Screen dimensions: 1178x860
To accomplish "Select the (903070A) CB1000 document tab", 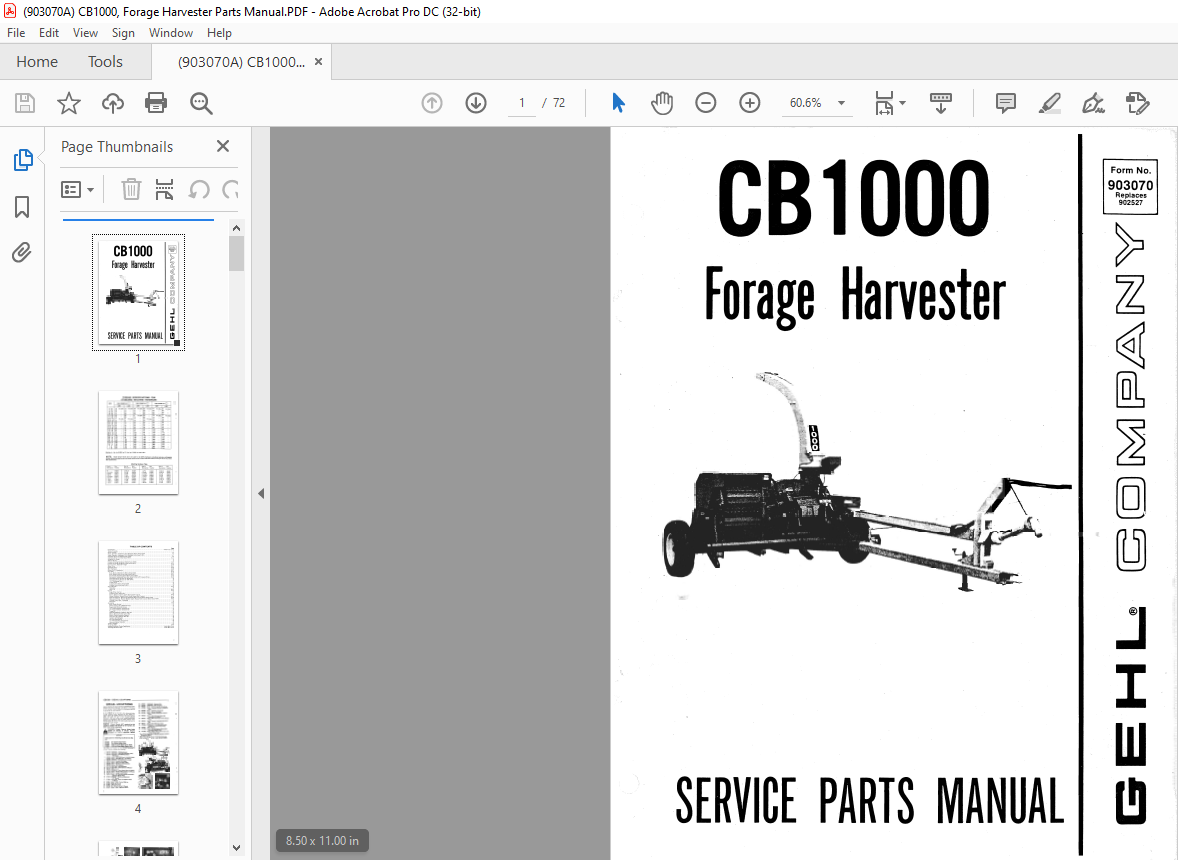I will (241, 62).
